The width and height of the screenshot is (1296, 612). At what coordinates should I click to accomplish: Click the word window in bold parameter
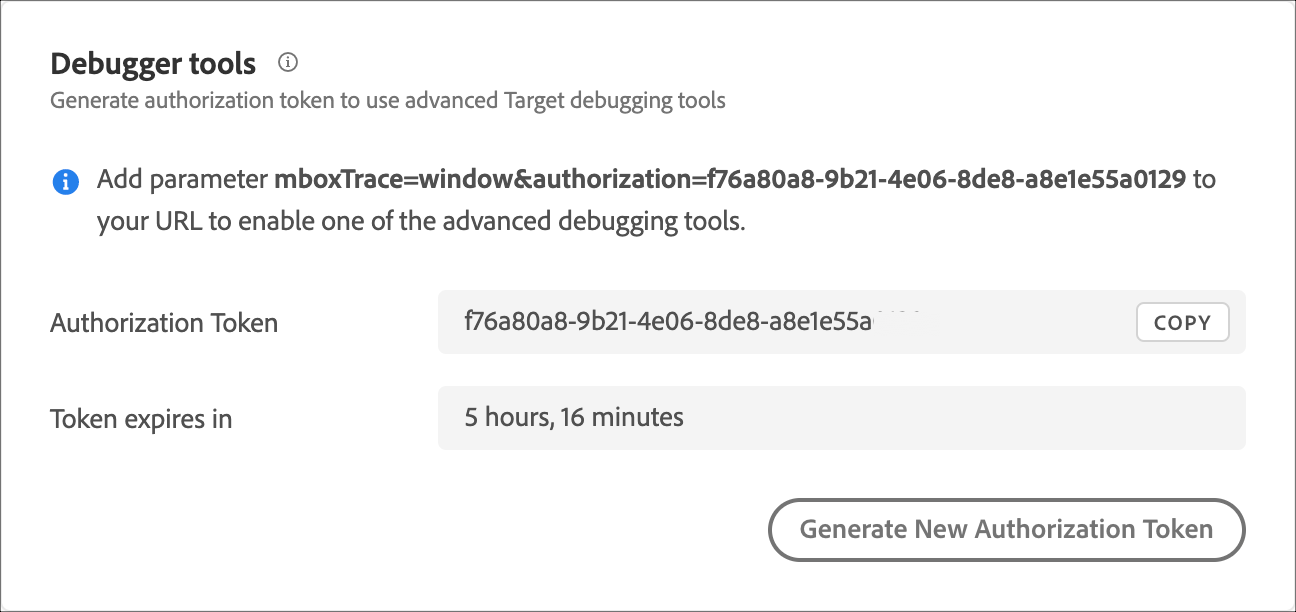pos(467,181)
